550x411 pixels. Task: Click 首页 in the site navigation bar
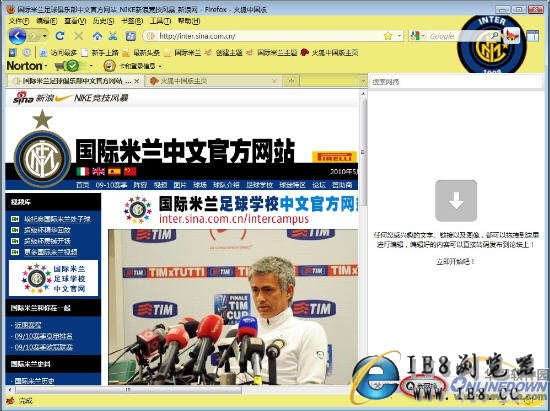coord(83,185)
